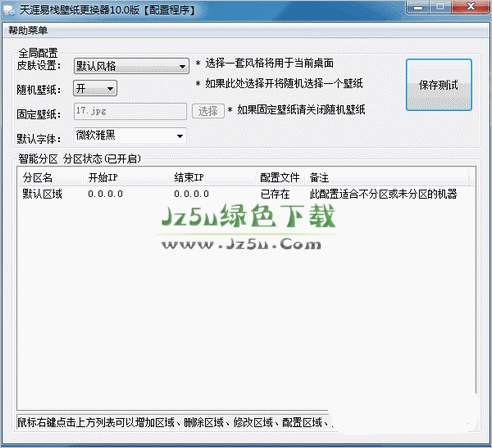This screenshot has width=492, height=448.
Task: Click the 选择 button beside fixed wallpaper
Action: [208, 111]
